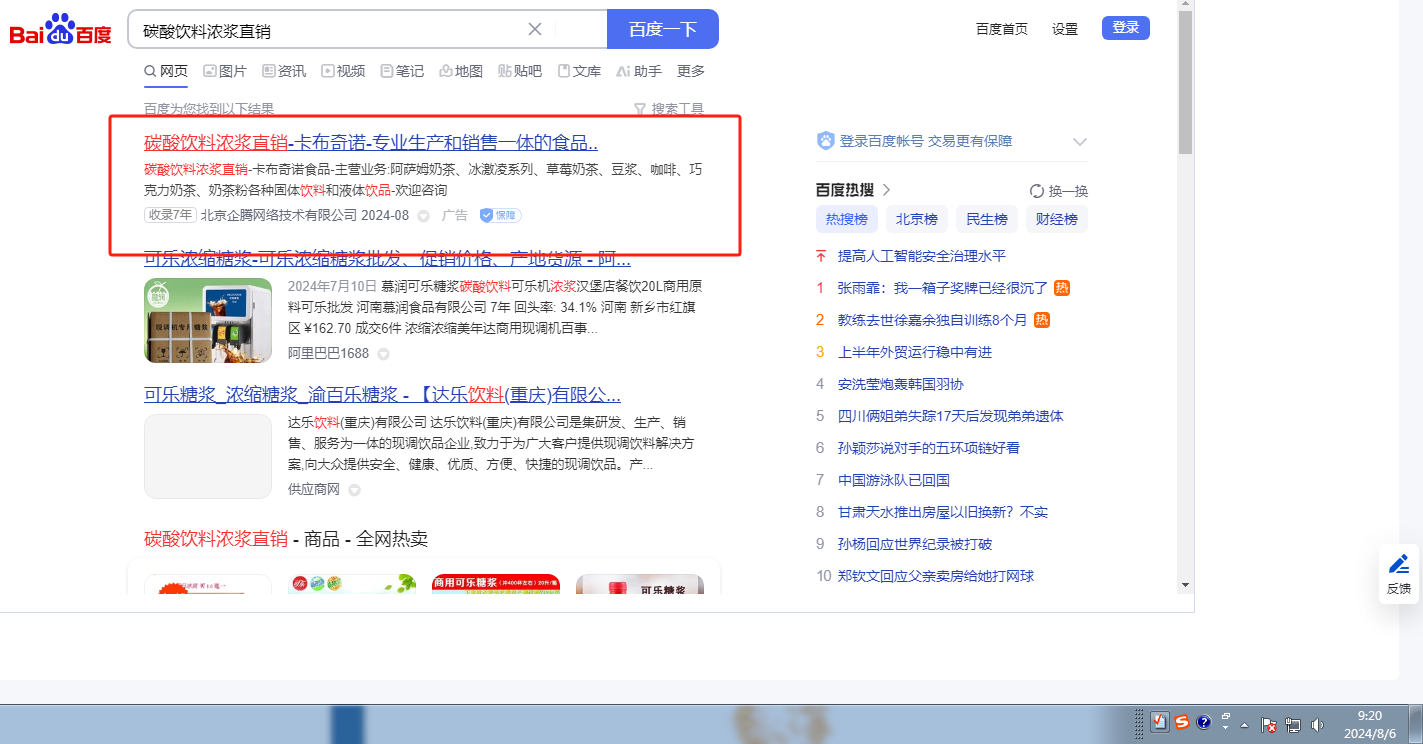Open 上半年外贸运行稳中有进 topic
The height and width of the screenshot is (744, 1423).
915,352
